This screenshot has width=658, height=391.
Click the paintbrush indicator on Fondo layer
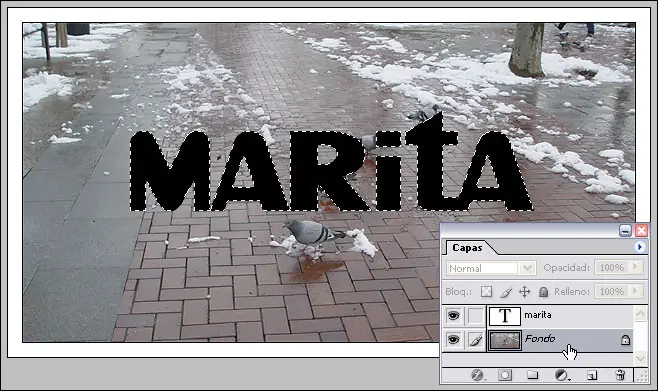[475, 340]
